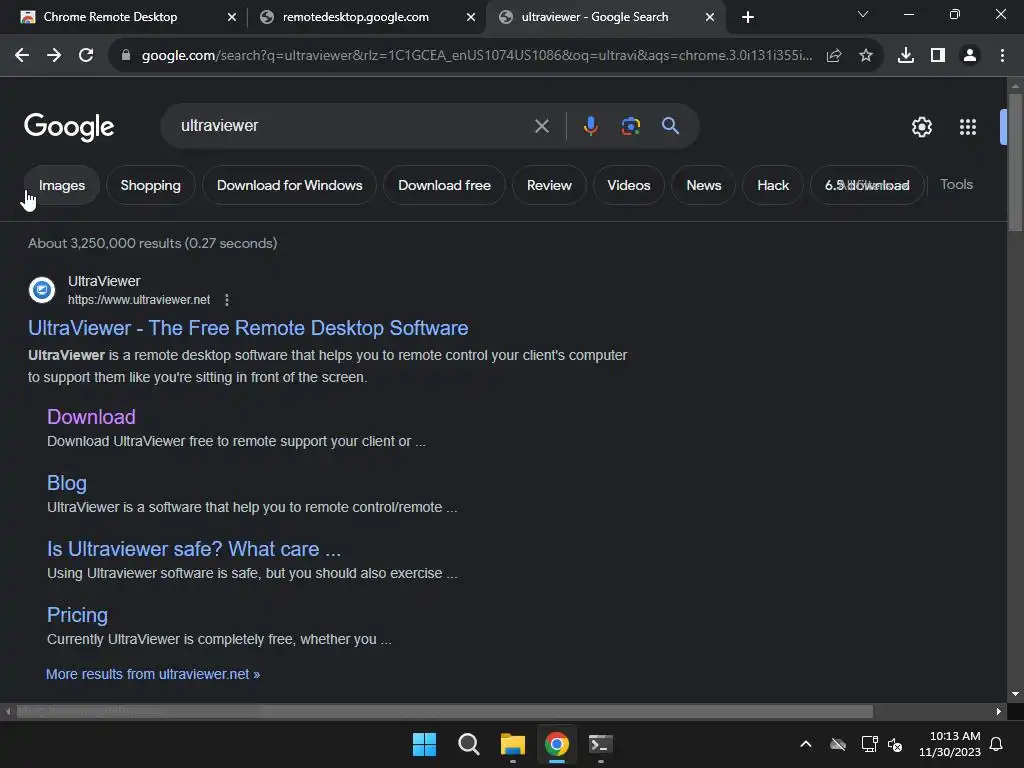Open the tab search dropdown arrow
Viewport: 1024px width, 768px height.
click(x=863, y=14)
